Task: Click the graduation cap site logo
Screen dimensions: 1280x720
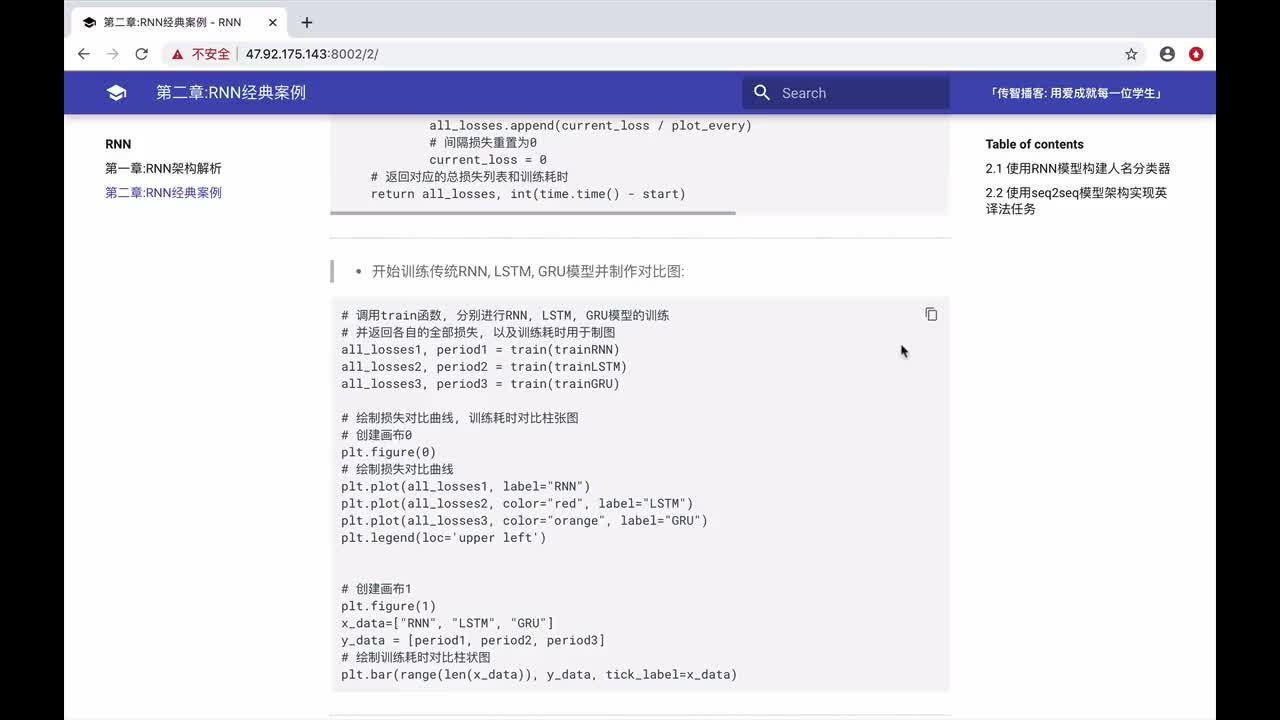Action: (x=116, y=93)
